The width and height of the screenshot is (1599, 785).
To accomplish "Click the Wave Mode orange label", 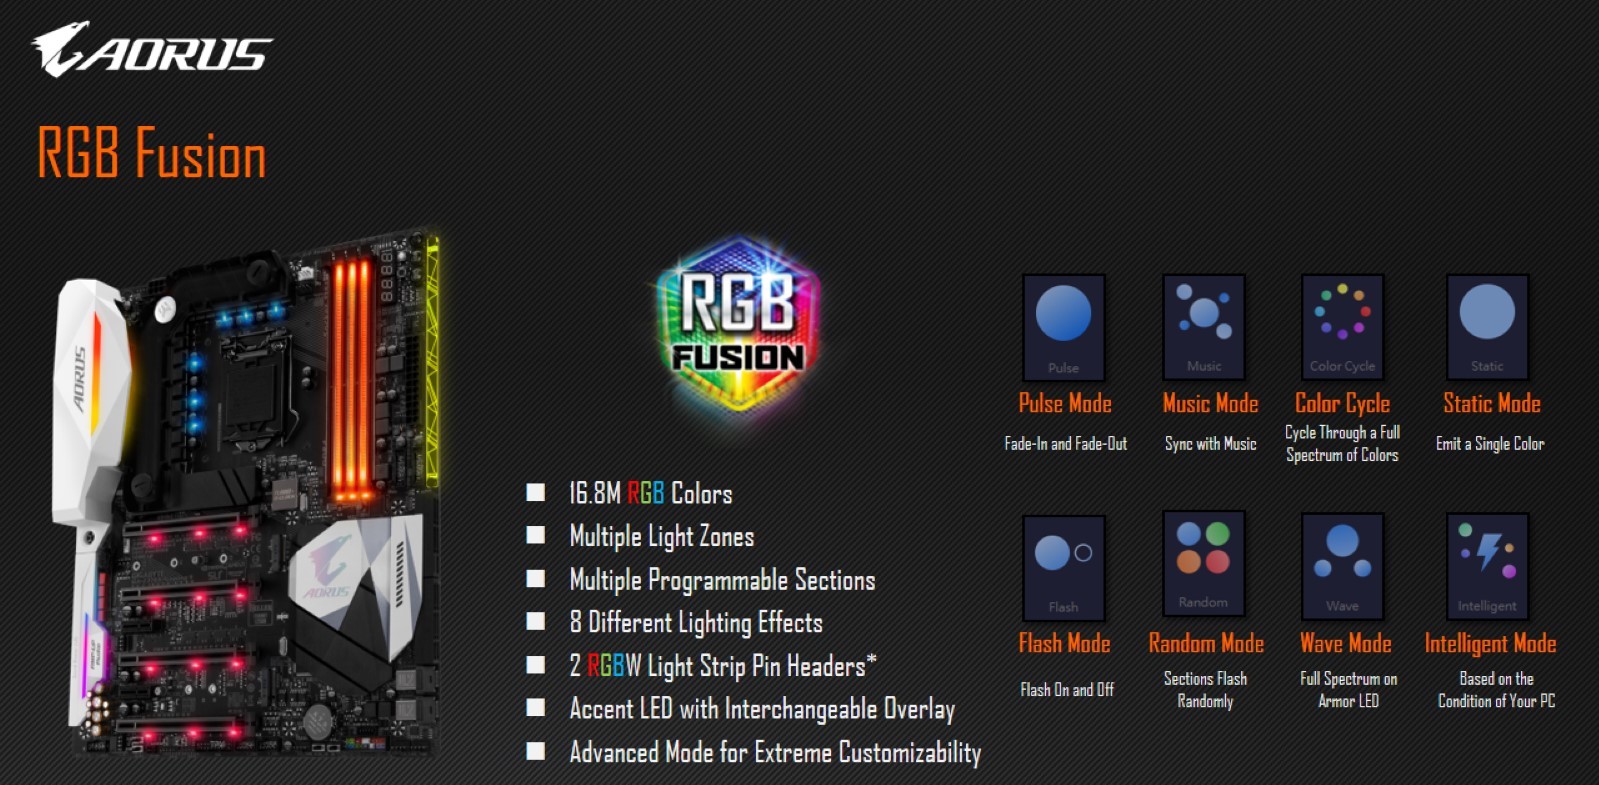I will tap(1346, 643).
